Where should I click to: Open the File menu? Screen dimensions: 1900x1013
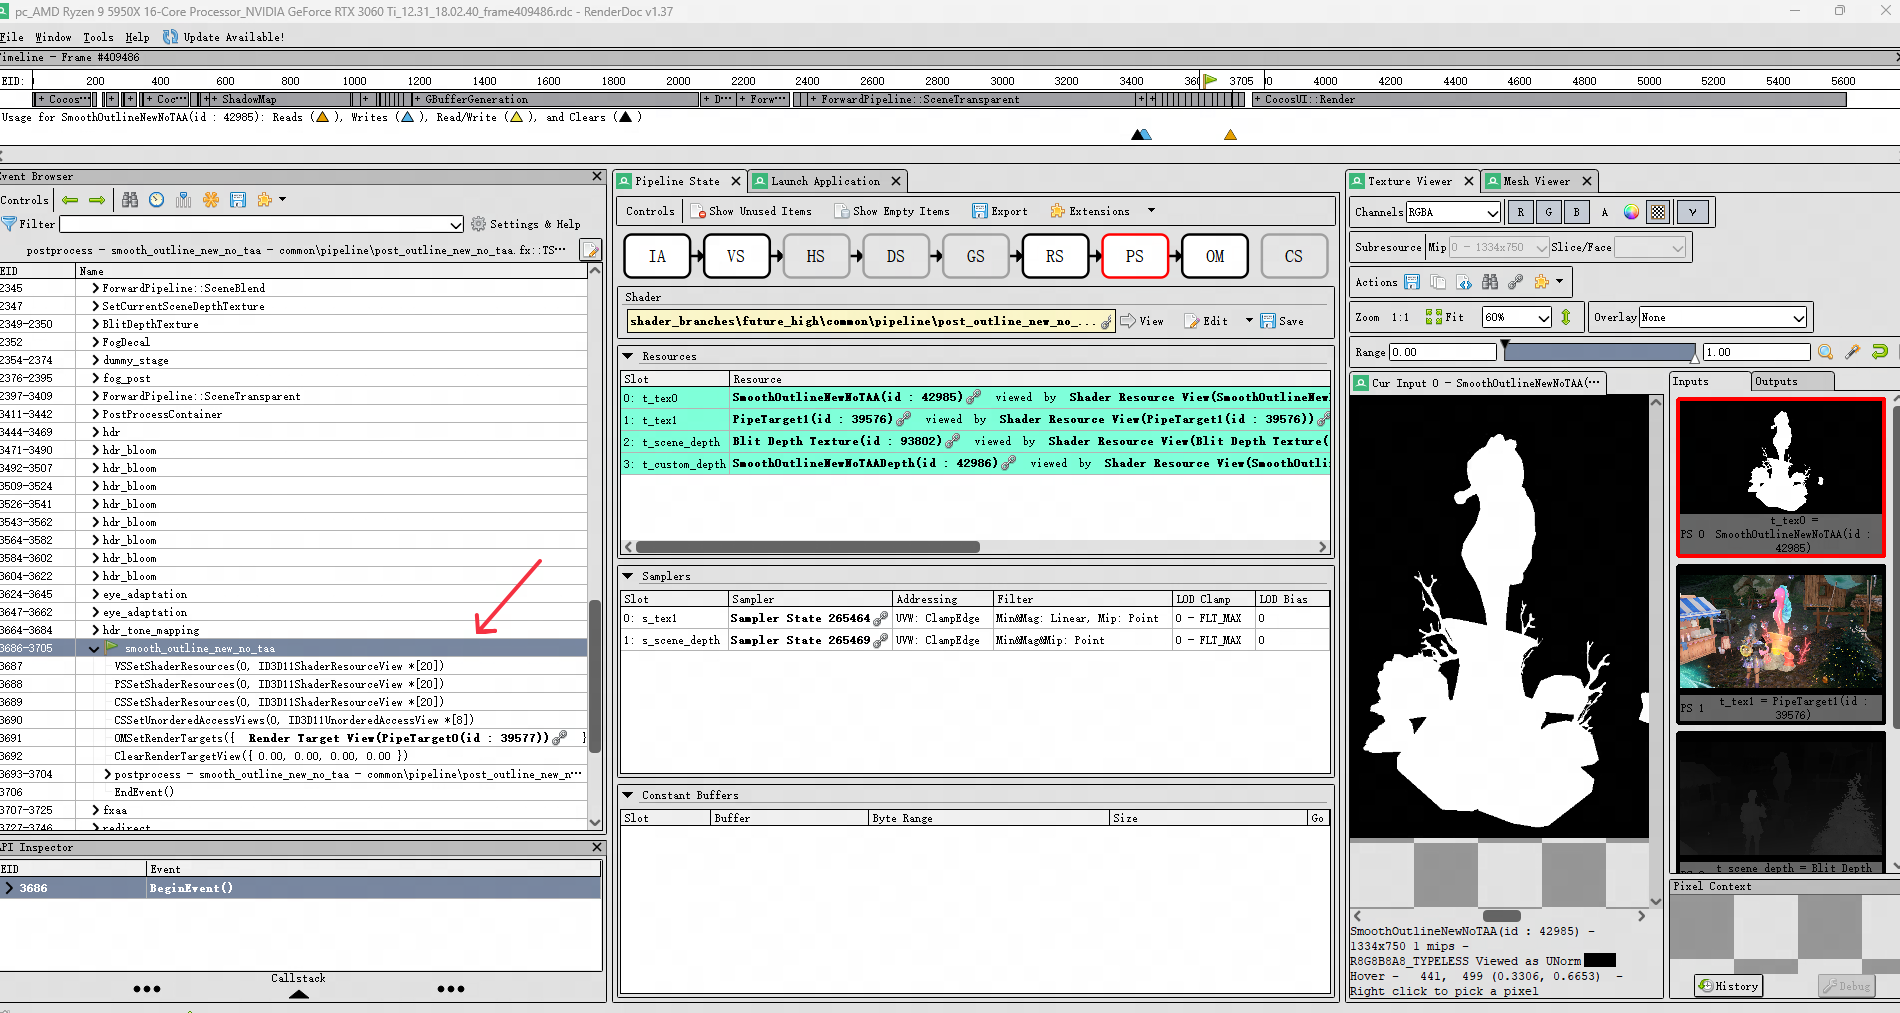click(x=12, y=37)
